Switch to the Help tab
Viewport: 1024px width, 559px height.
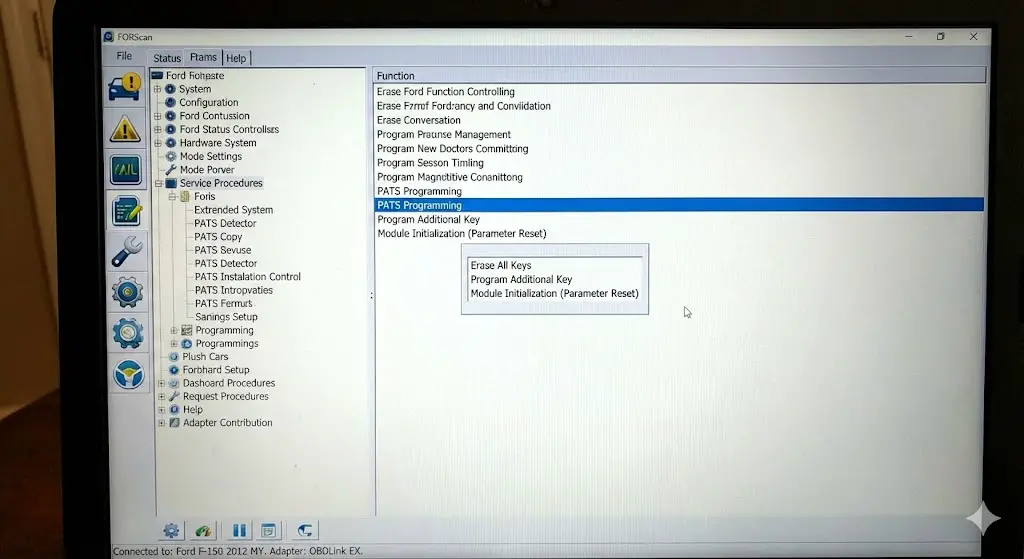pyautogui.click(x=236, y=58)
